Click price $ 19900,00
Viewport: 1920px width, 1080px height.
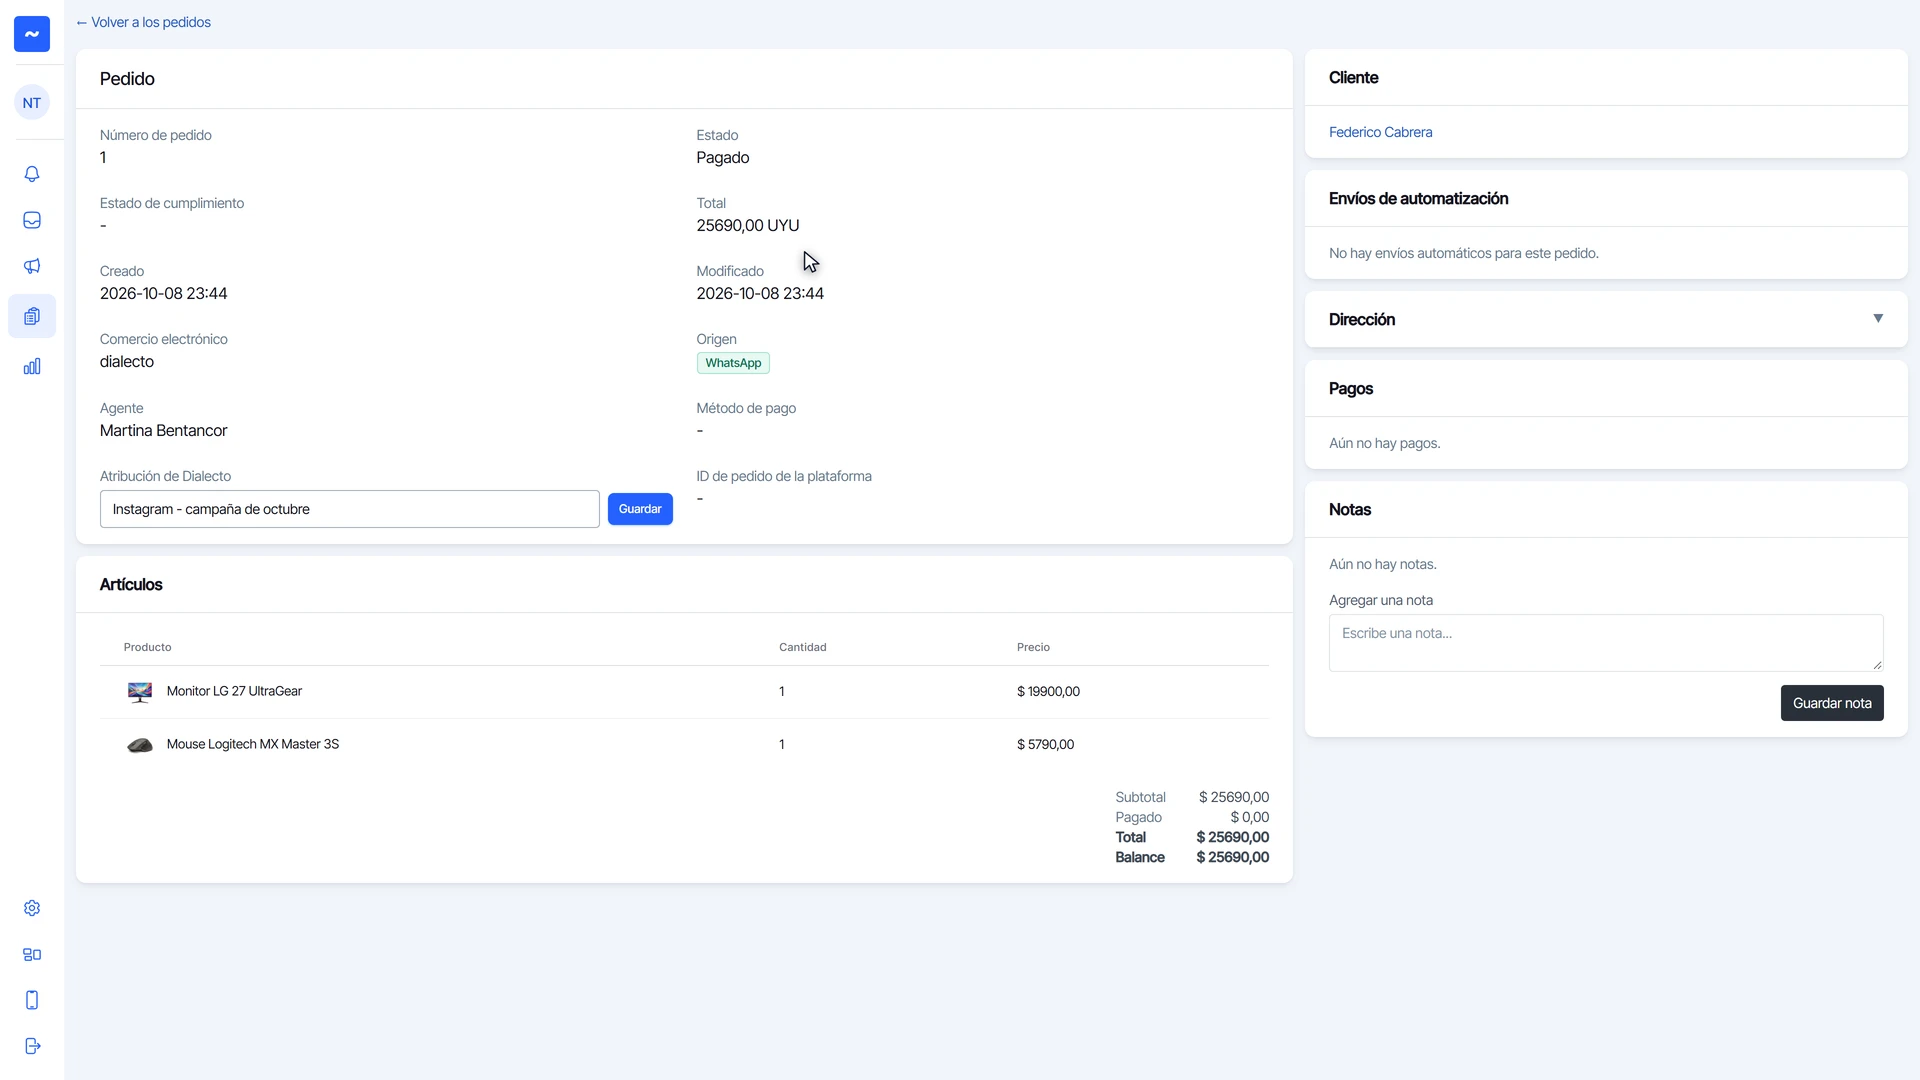pyautogui.click(x=1048, y=691)
